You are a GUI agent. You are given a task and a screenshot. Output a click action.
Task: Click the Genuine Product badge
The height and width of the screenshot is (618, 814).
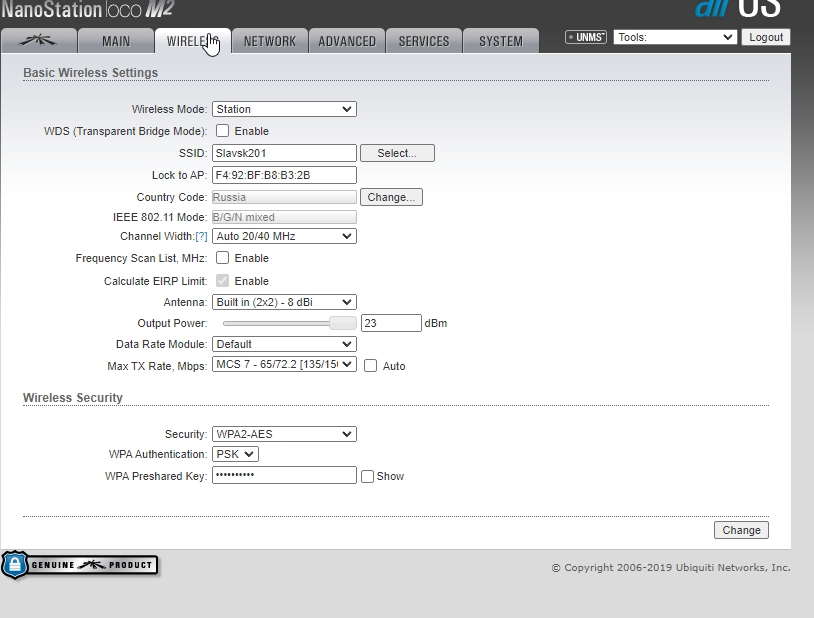coord(80,565)
